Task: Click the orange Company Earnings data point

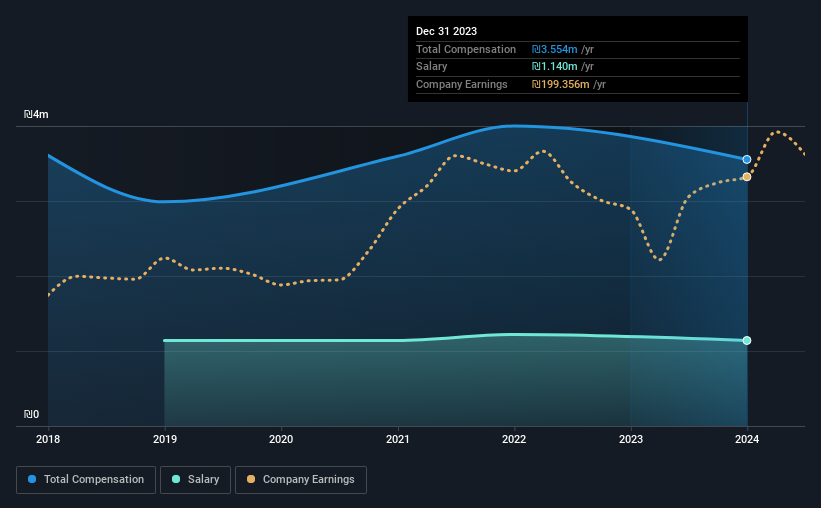Action: [x=747, y=177]
